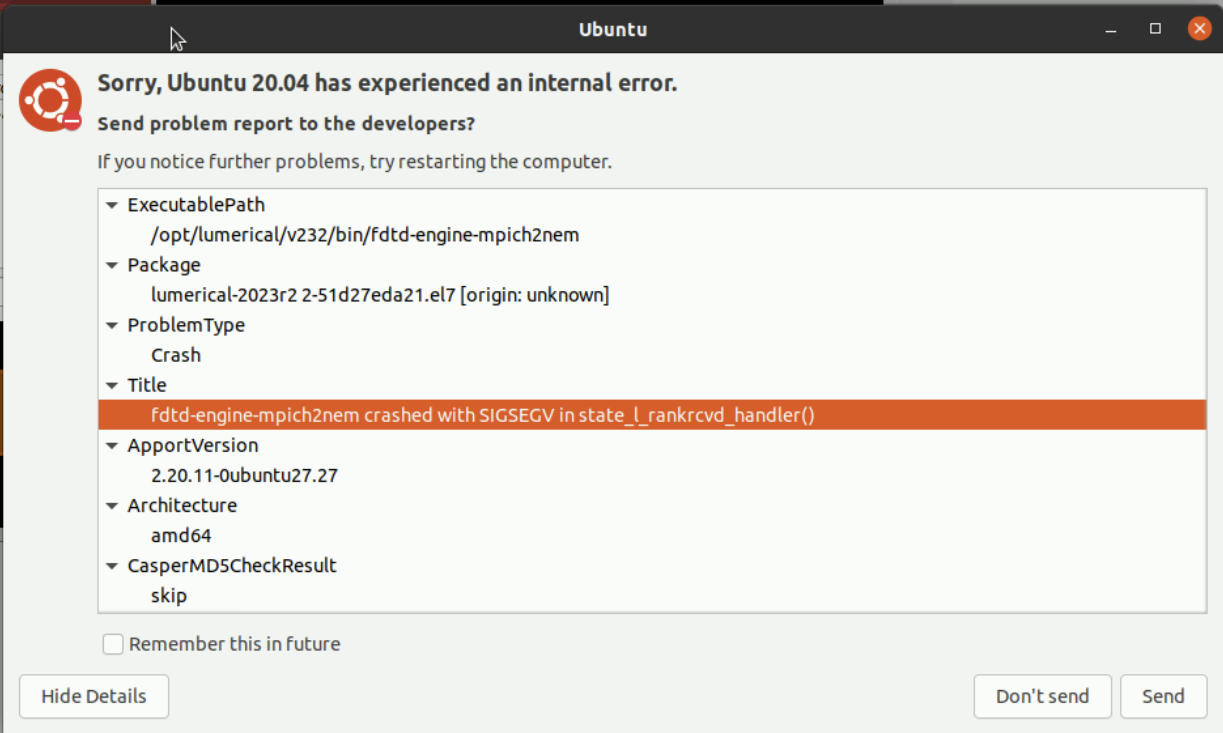The width and height of the screenshot is (1223, 733).
Task: Click the Ubuntu error logo icon
Action: coord(50,100)
